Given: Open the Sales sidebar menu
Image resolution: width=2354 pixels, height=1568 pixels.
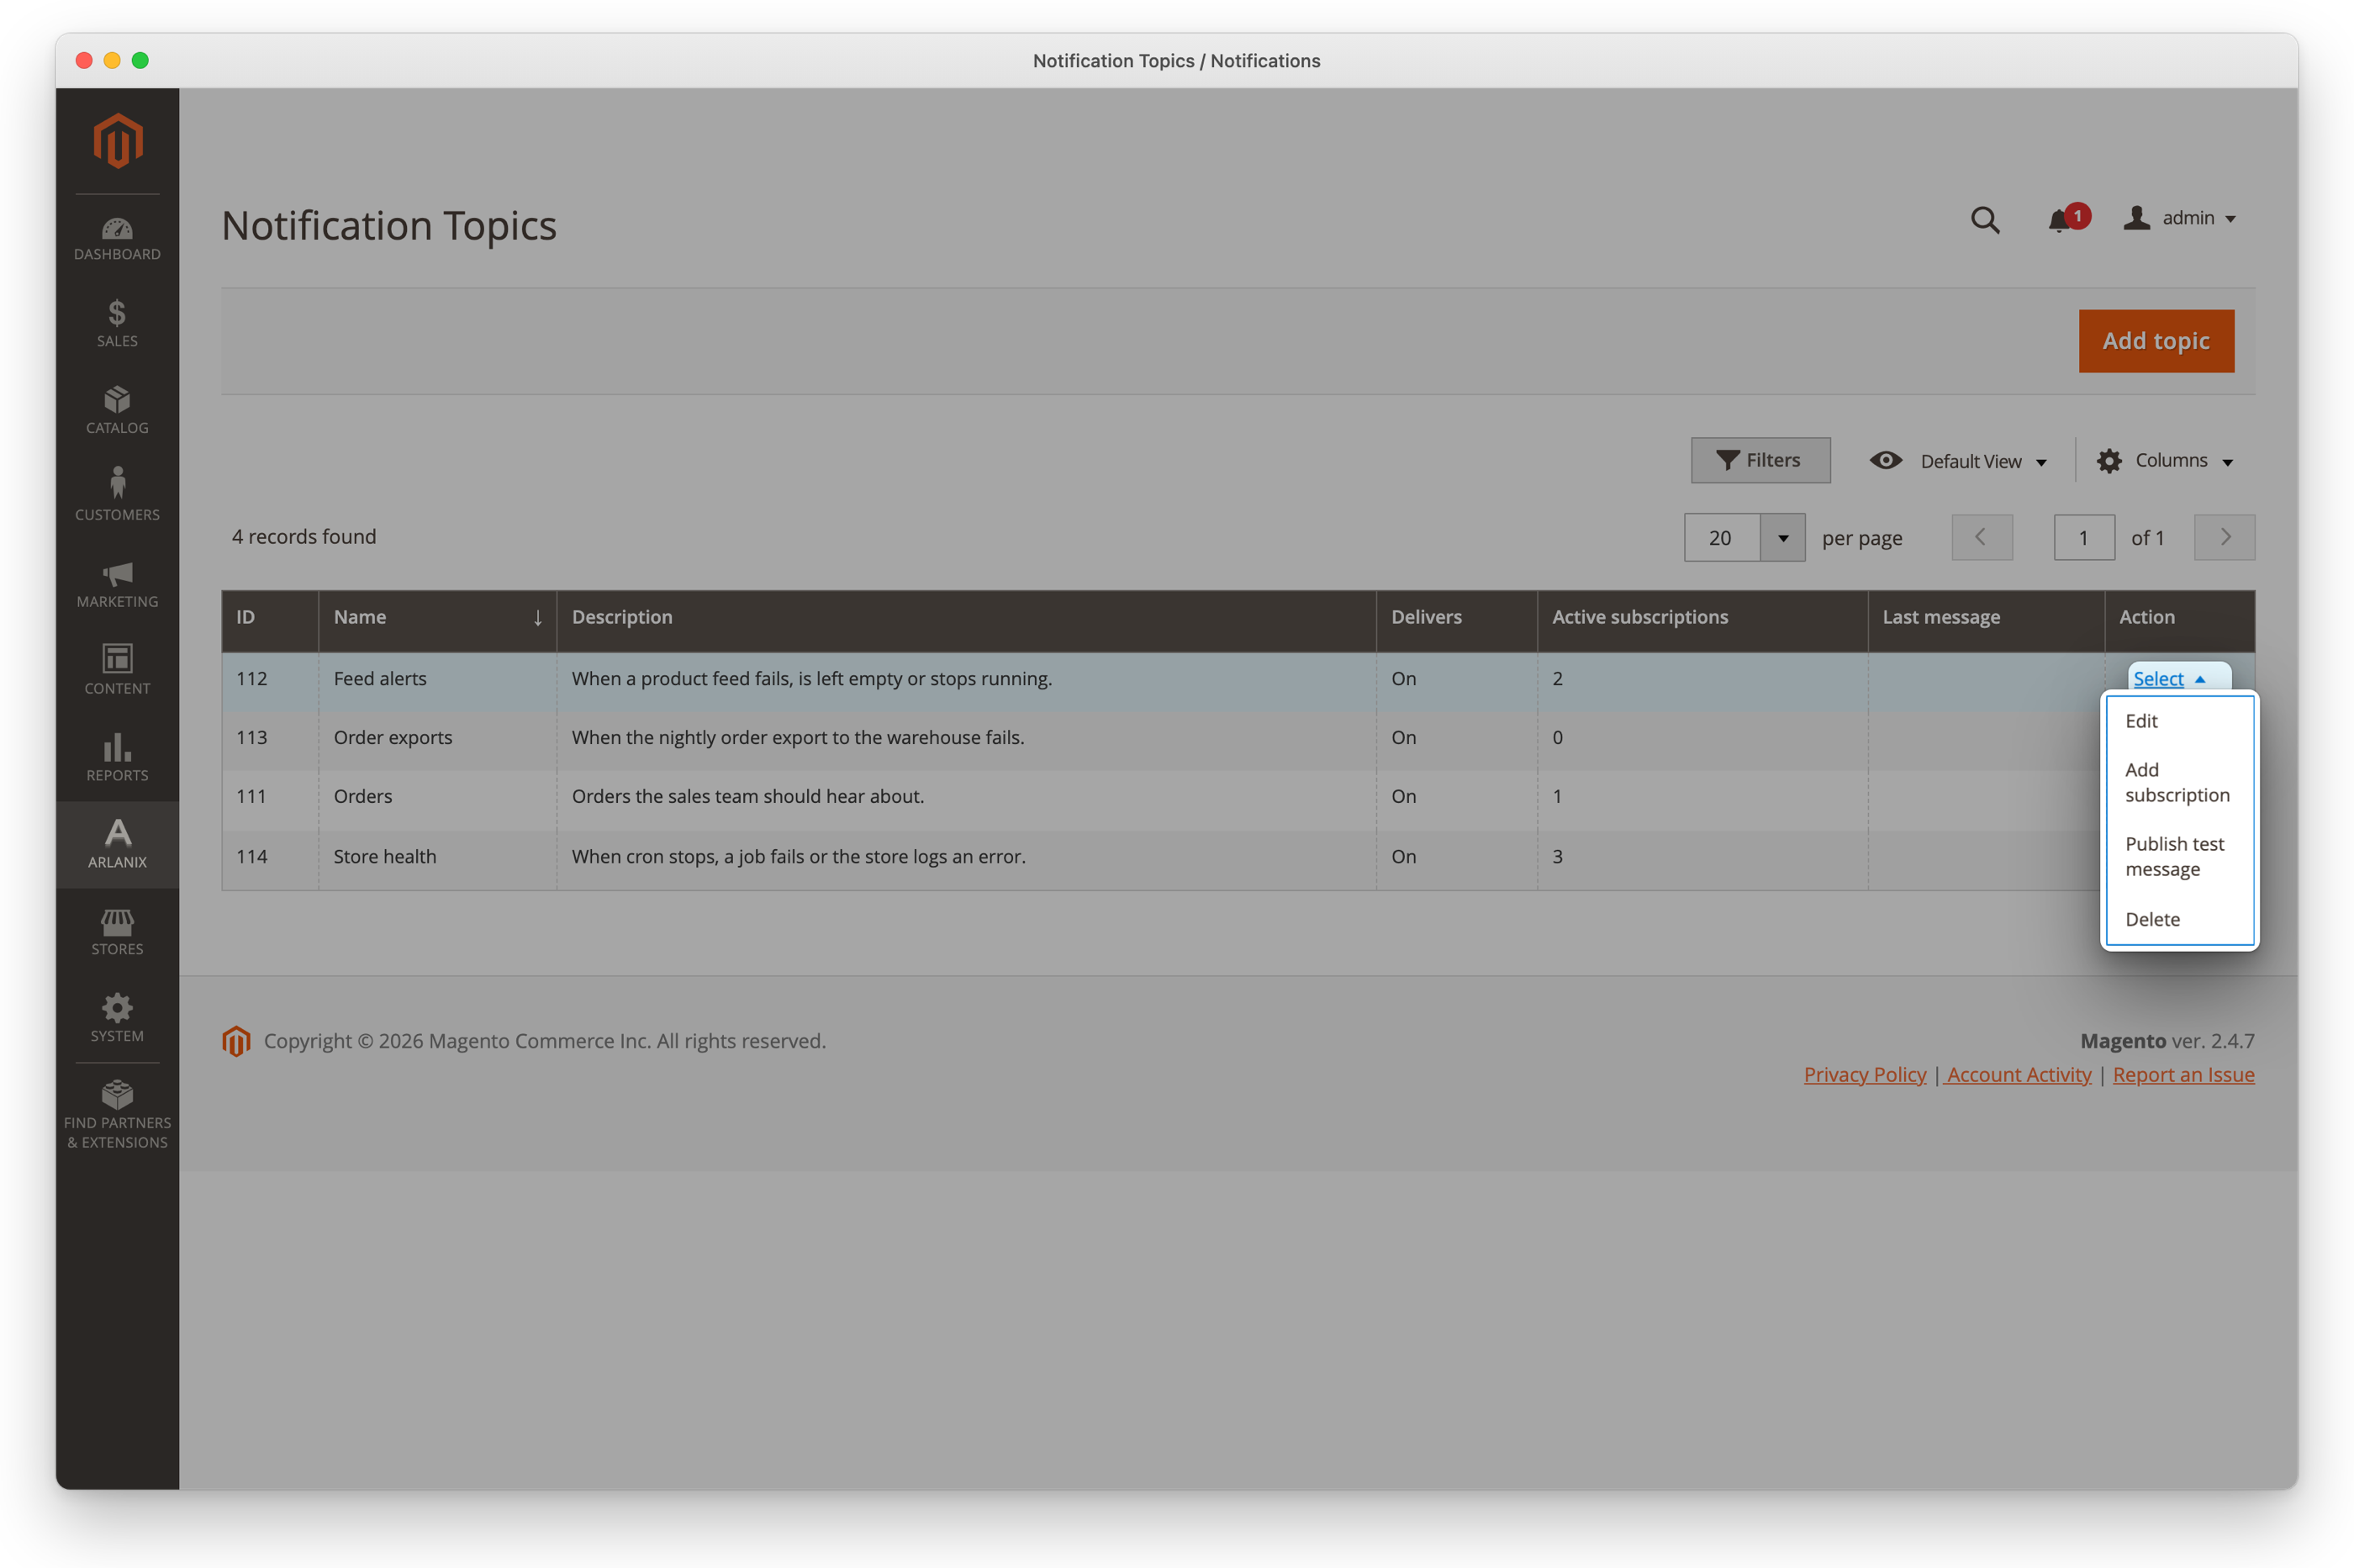Looking at the screenshot, I should (117, 324).
